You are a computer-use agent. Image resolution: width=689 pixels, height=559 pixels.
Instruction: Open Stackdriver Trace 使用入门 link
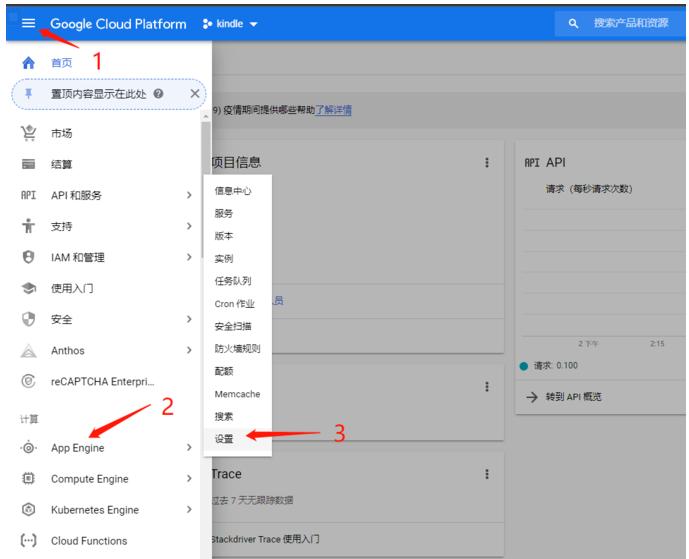pyautogui.click(x=265, y=539)
